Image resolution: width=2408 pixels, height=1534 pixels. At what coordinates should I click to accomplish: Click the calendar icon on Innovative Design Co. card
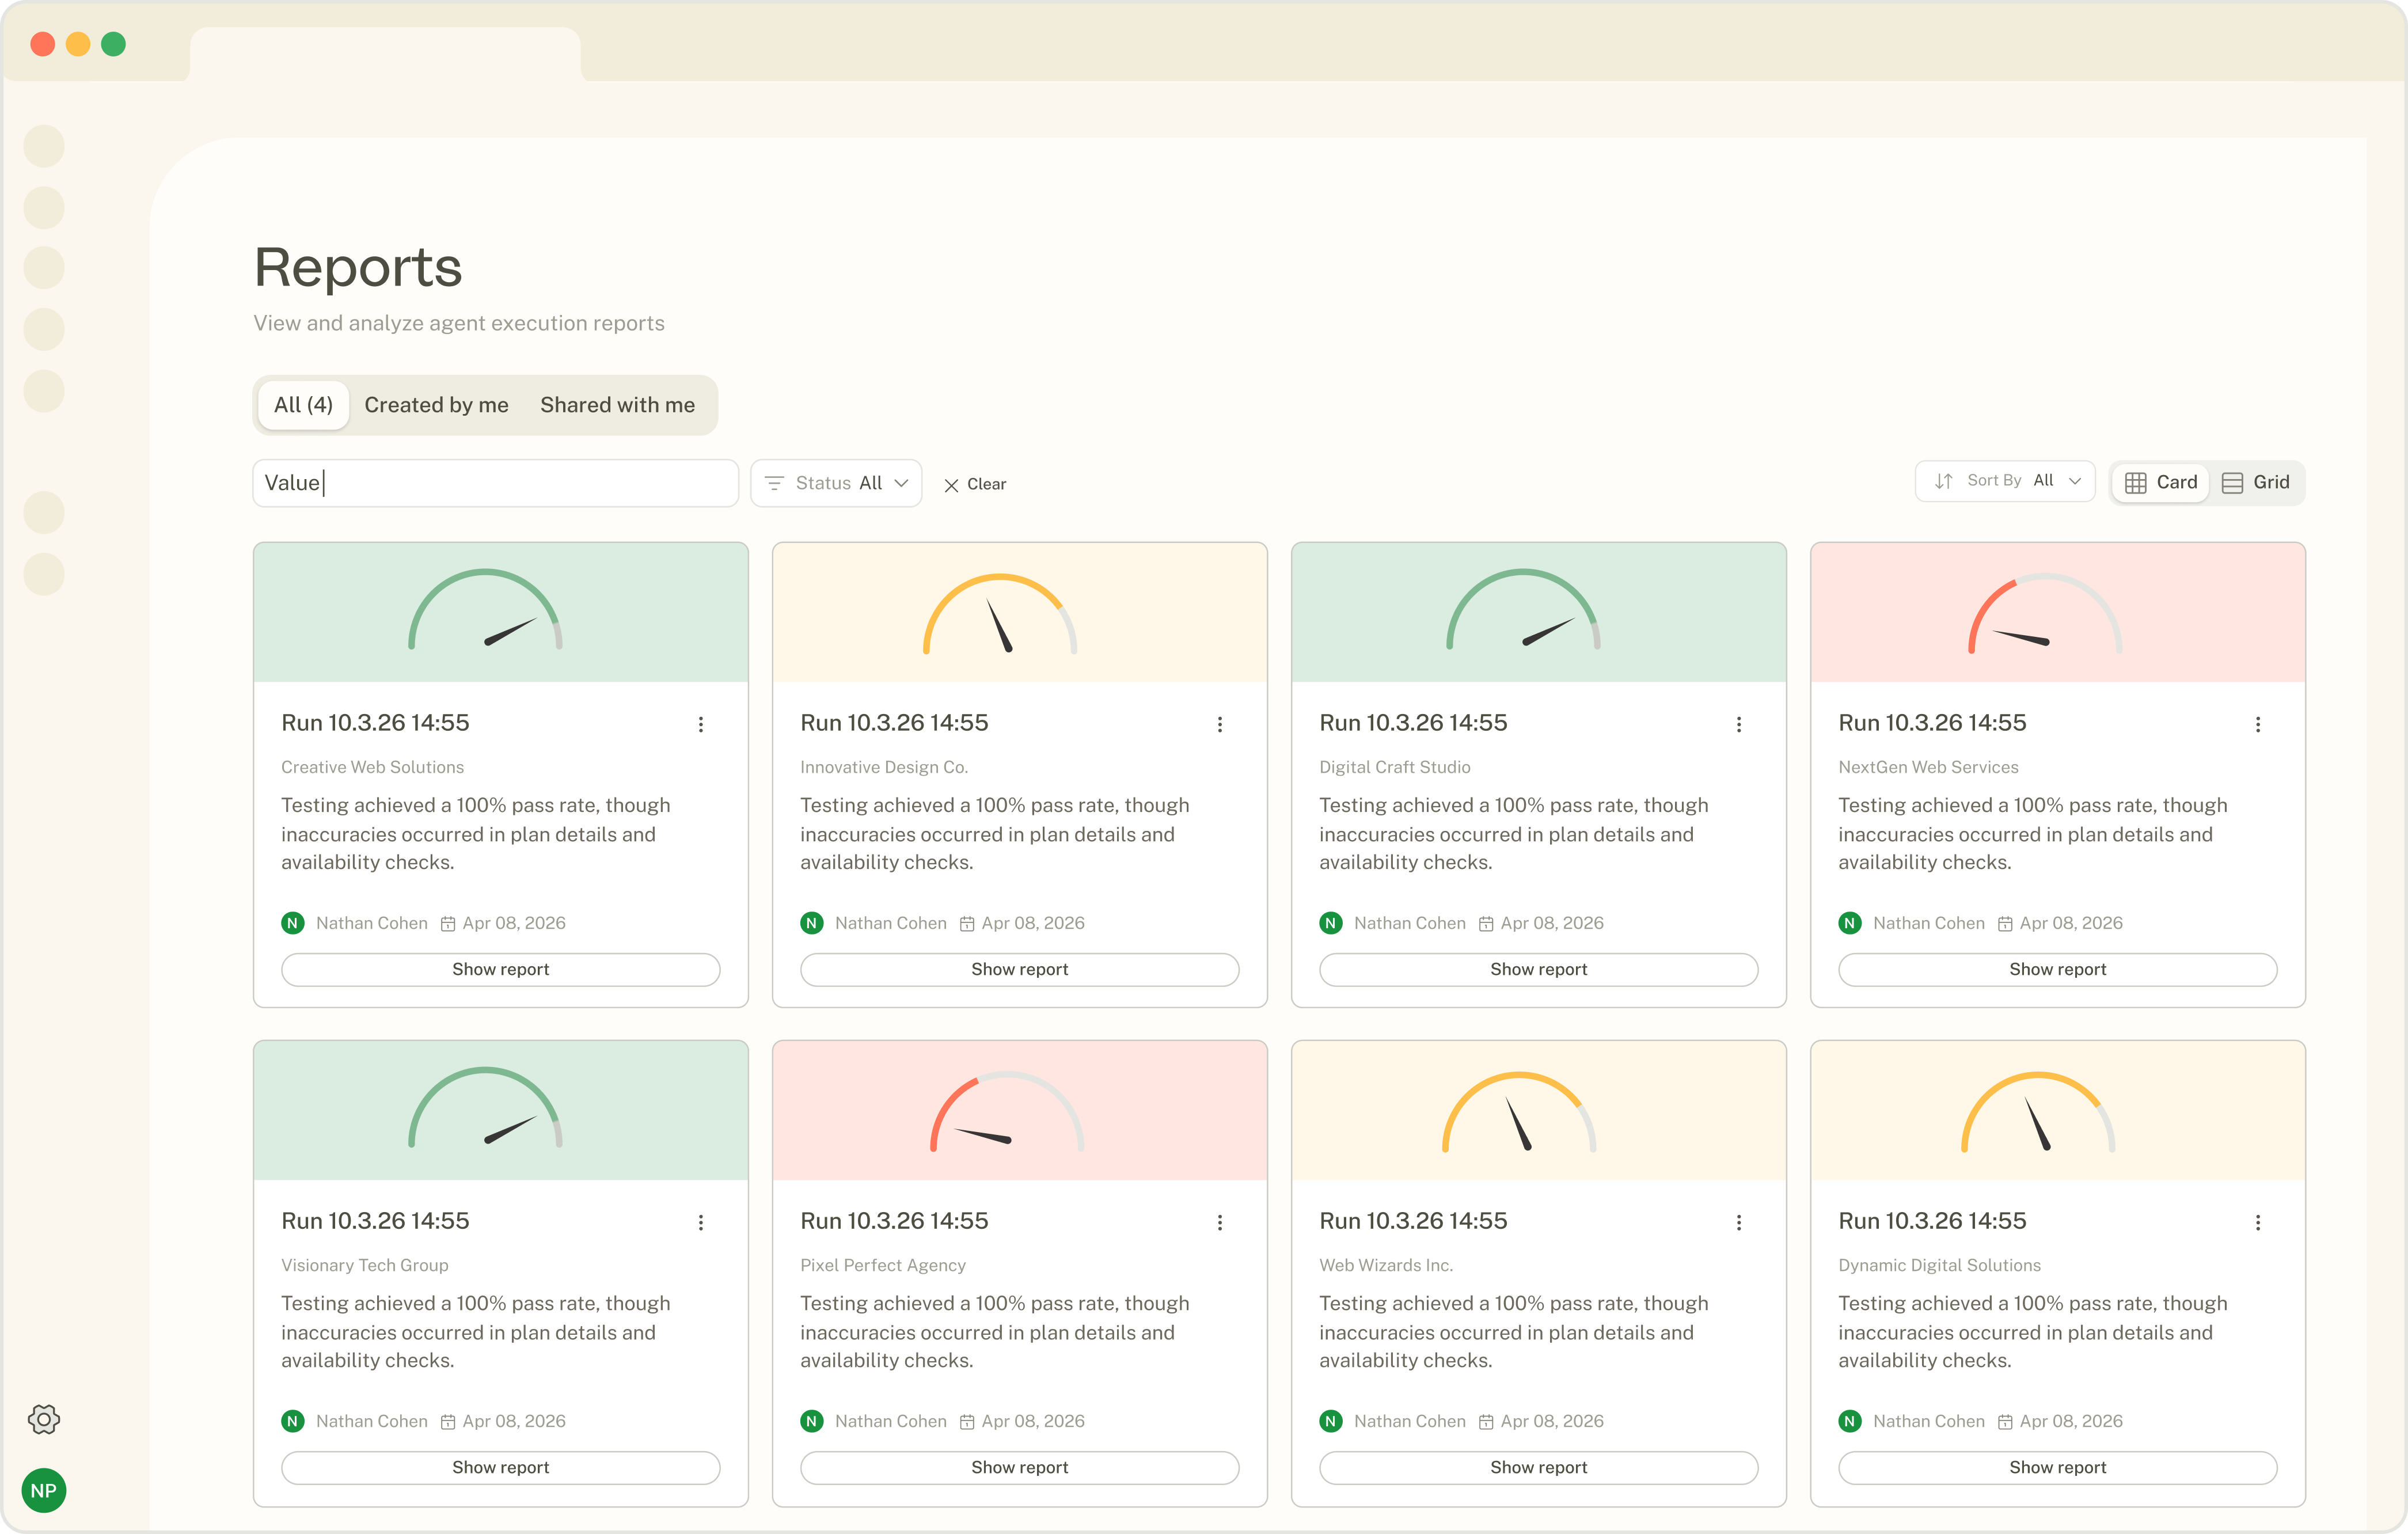tap(967, 924)
